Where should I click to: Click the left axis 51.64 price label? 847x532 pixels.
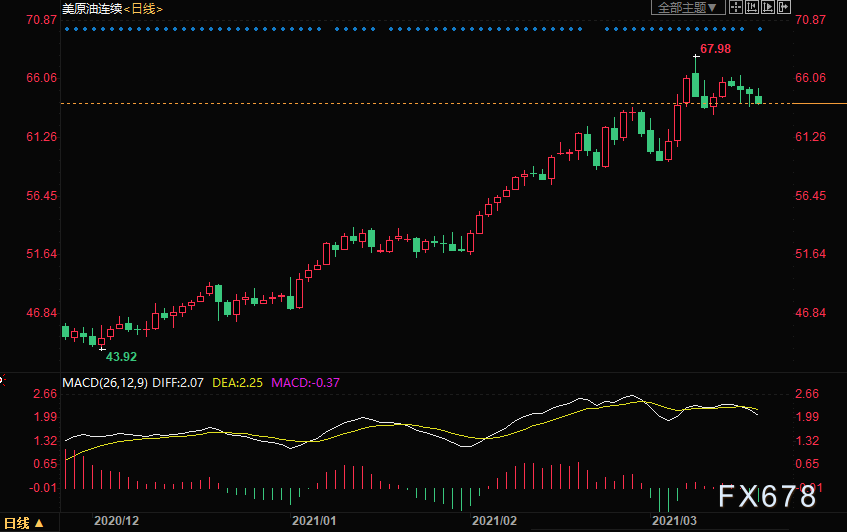click(x=42, y=254)
